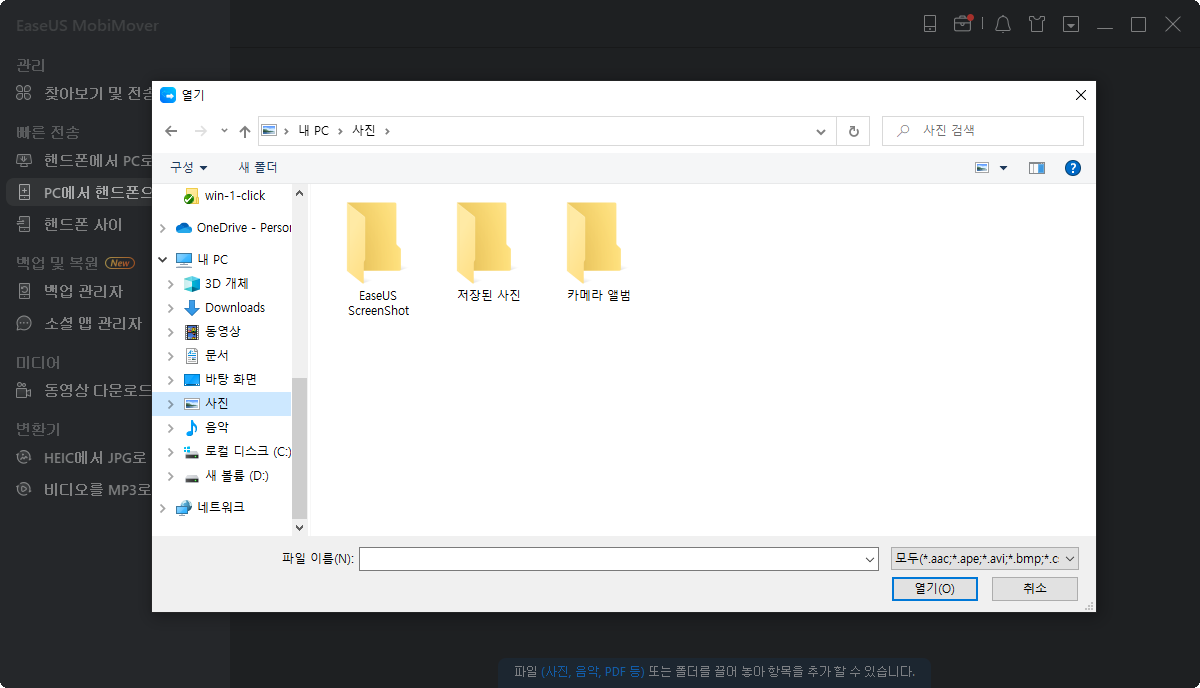Open the notification bell in MobiMover
The height and width of the screenshot is (688, 1200).
[1003, 24]
